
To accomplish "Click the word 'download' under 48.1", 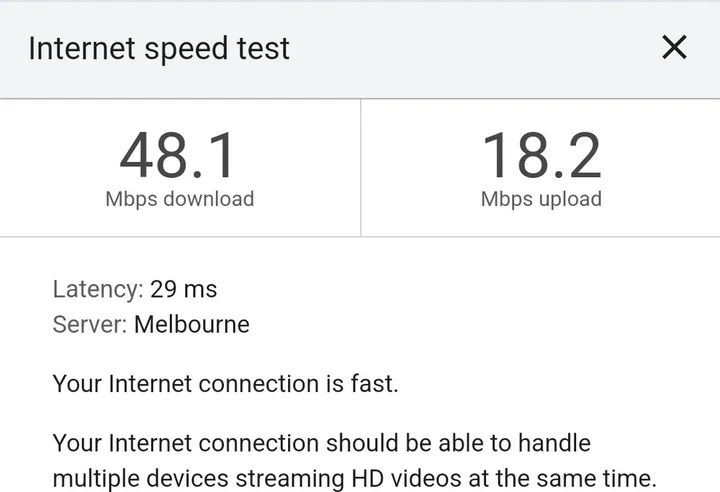I will 208,199.
